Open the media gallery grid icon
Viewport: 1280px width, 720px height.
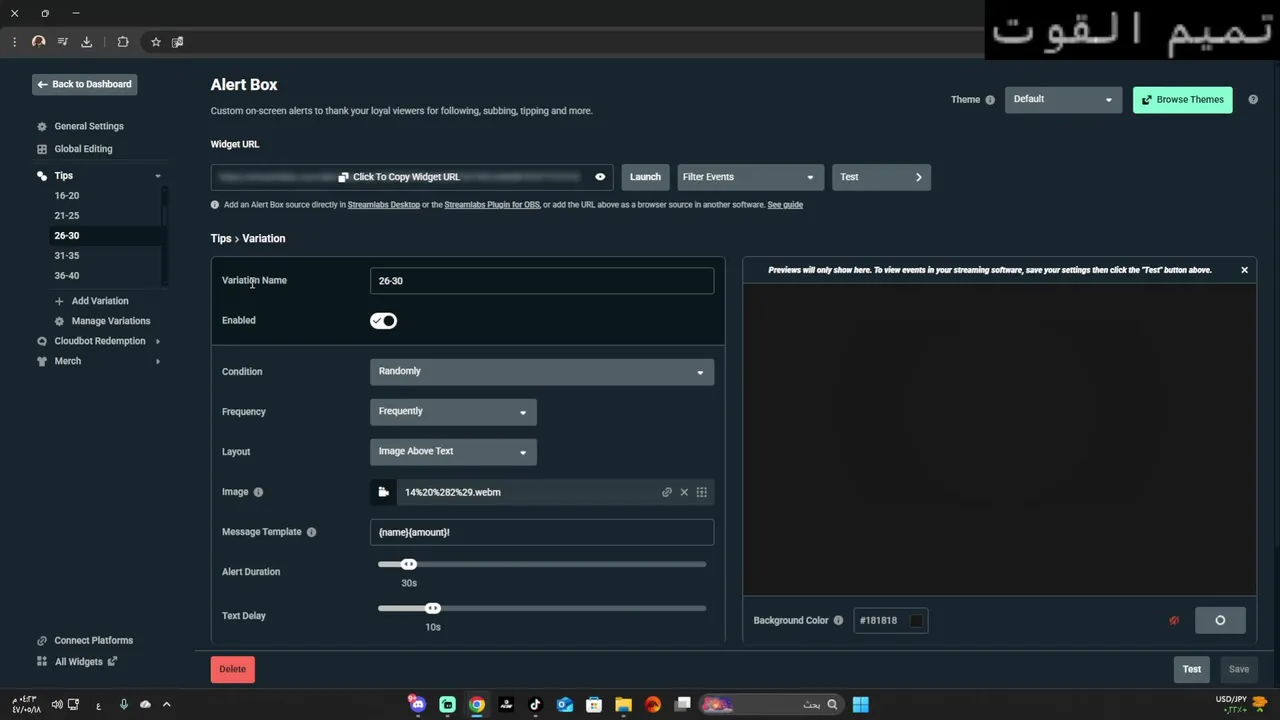tap(701, 492)
